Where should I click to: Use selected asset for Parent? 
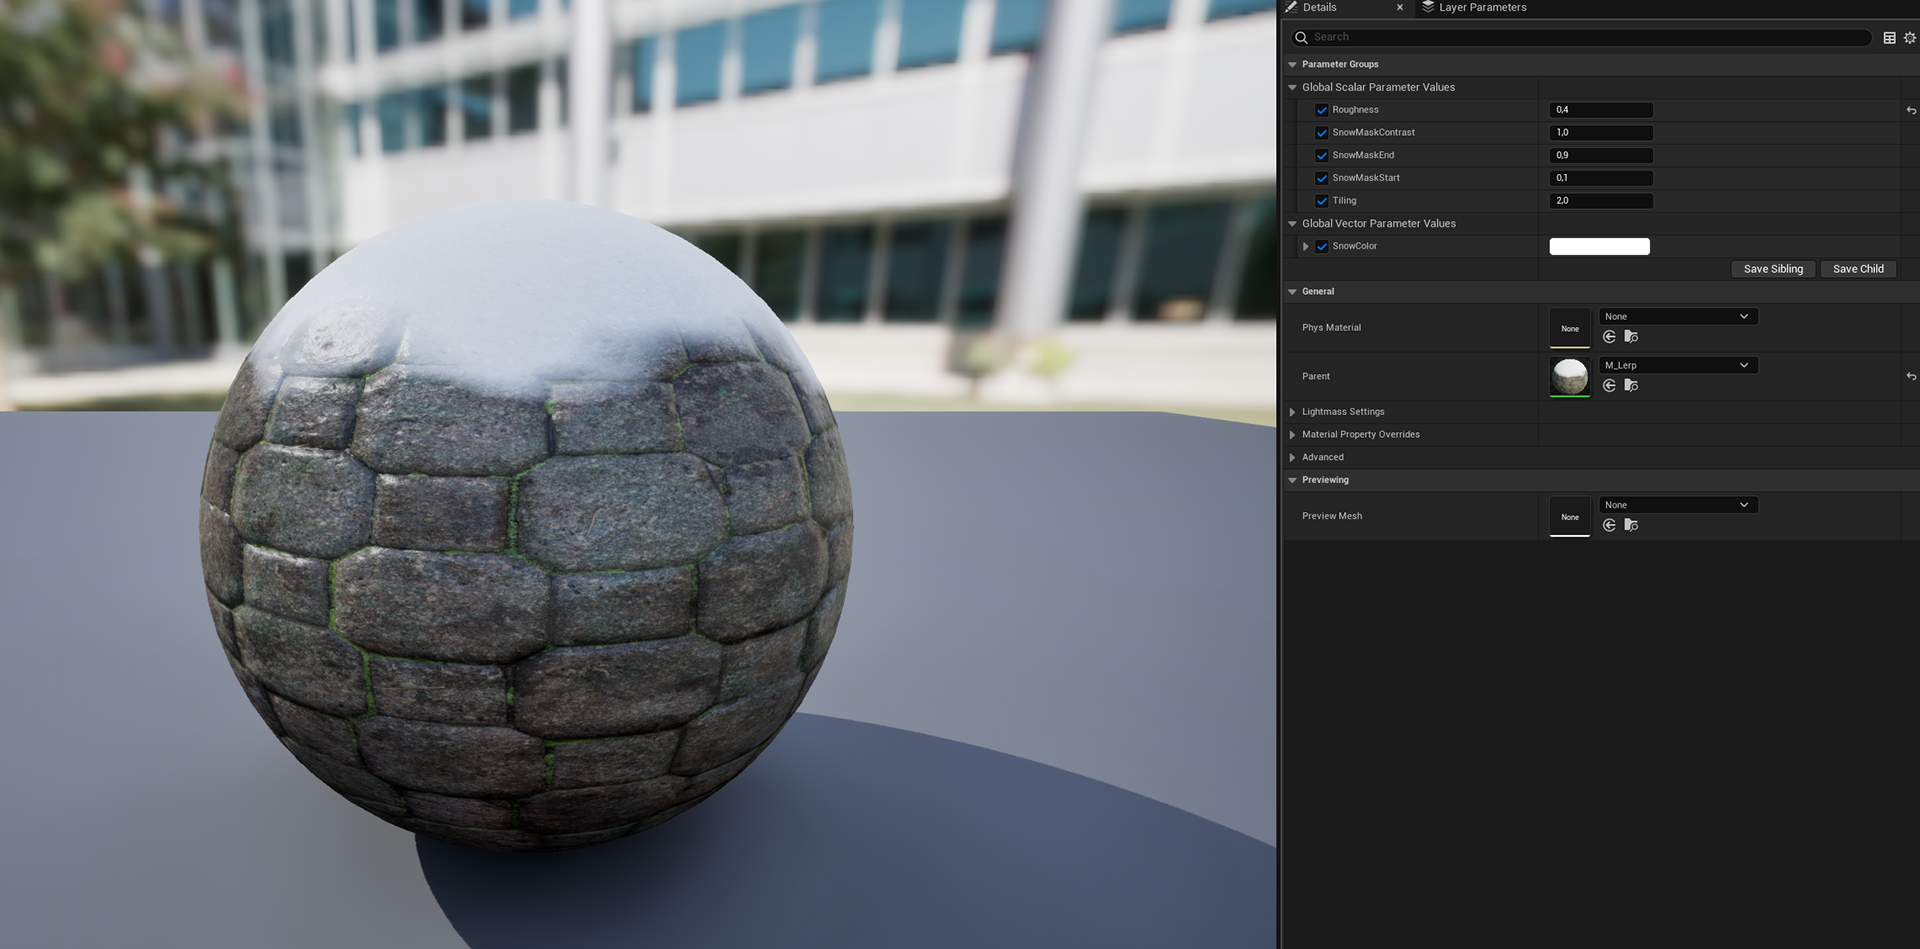(1609, 386)
